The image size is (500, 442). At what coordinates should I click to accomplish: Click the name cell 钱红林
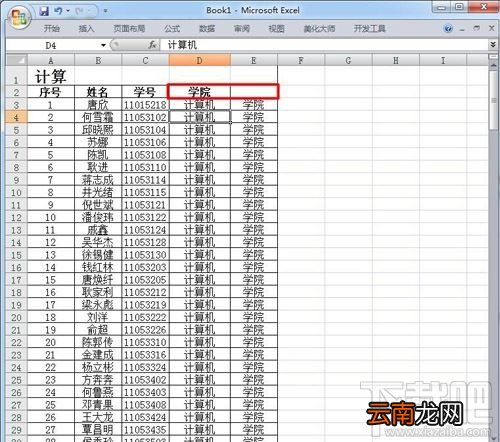point(98,267)
